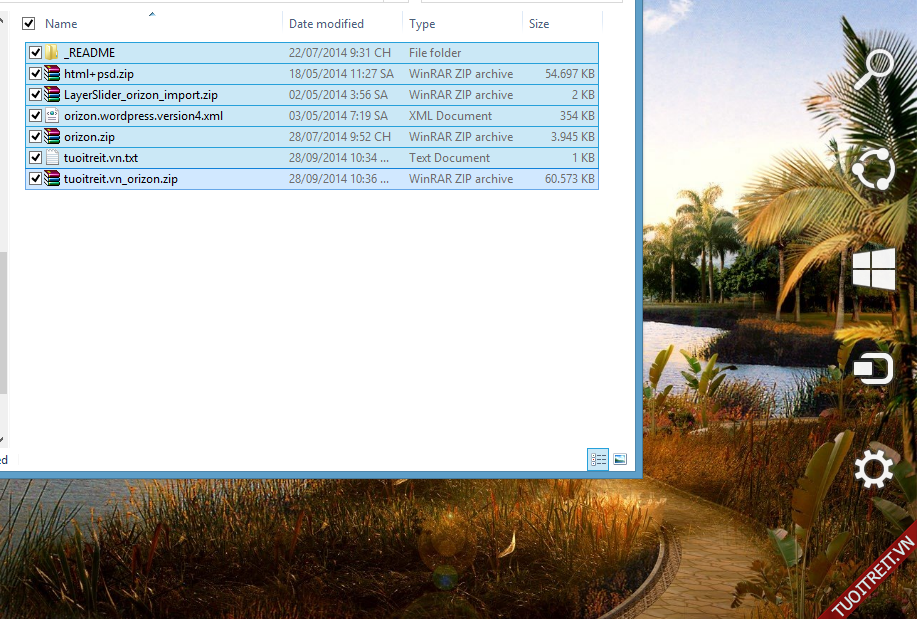Click the _README folder icon
Image resolution: width=917 pixels, height=619 pixels.
(52, 53)
